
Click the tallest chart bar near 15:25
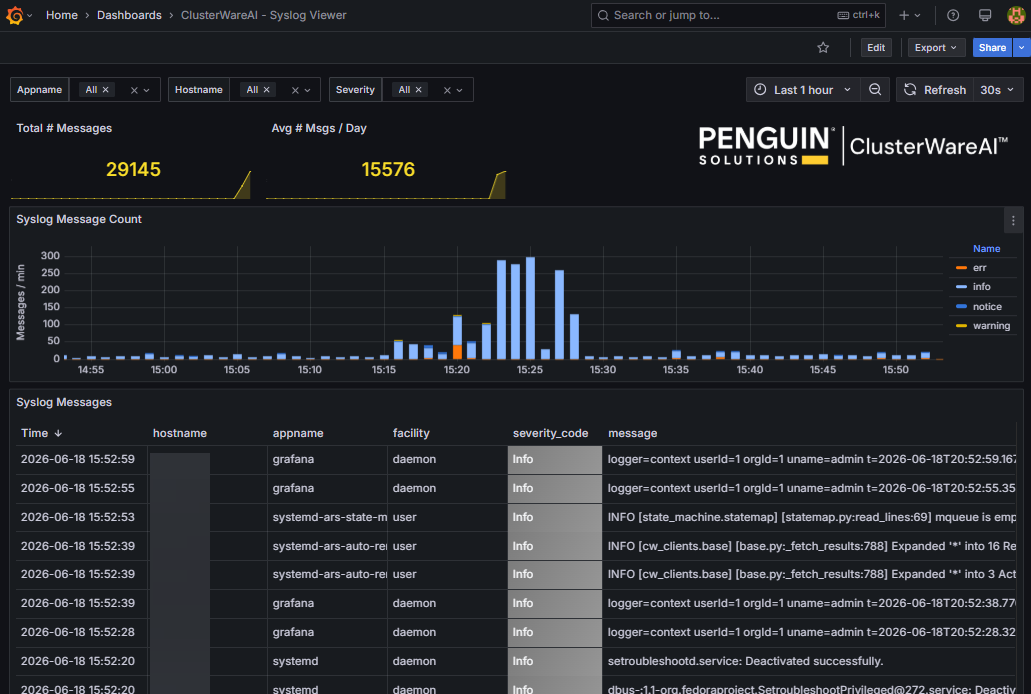(x=530, y=308)
